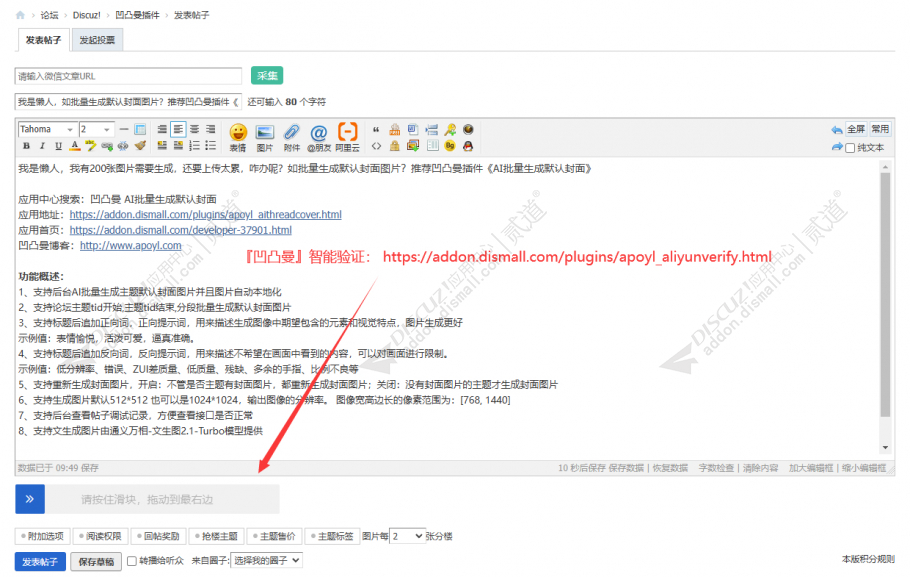Open the 阿里云 upload tool
The height and width of the screenshot is (577, 910).
click(x=347, y=138)
